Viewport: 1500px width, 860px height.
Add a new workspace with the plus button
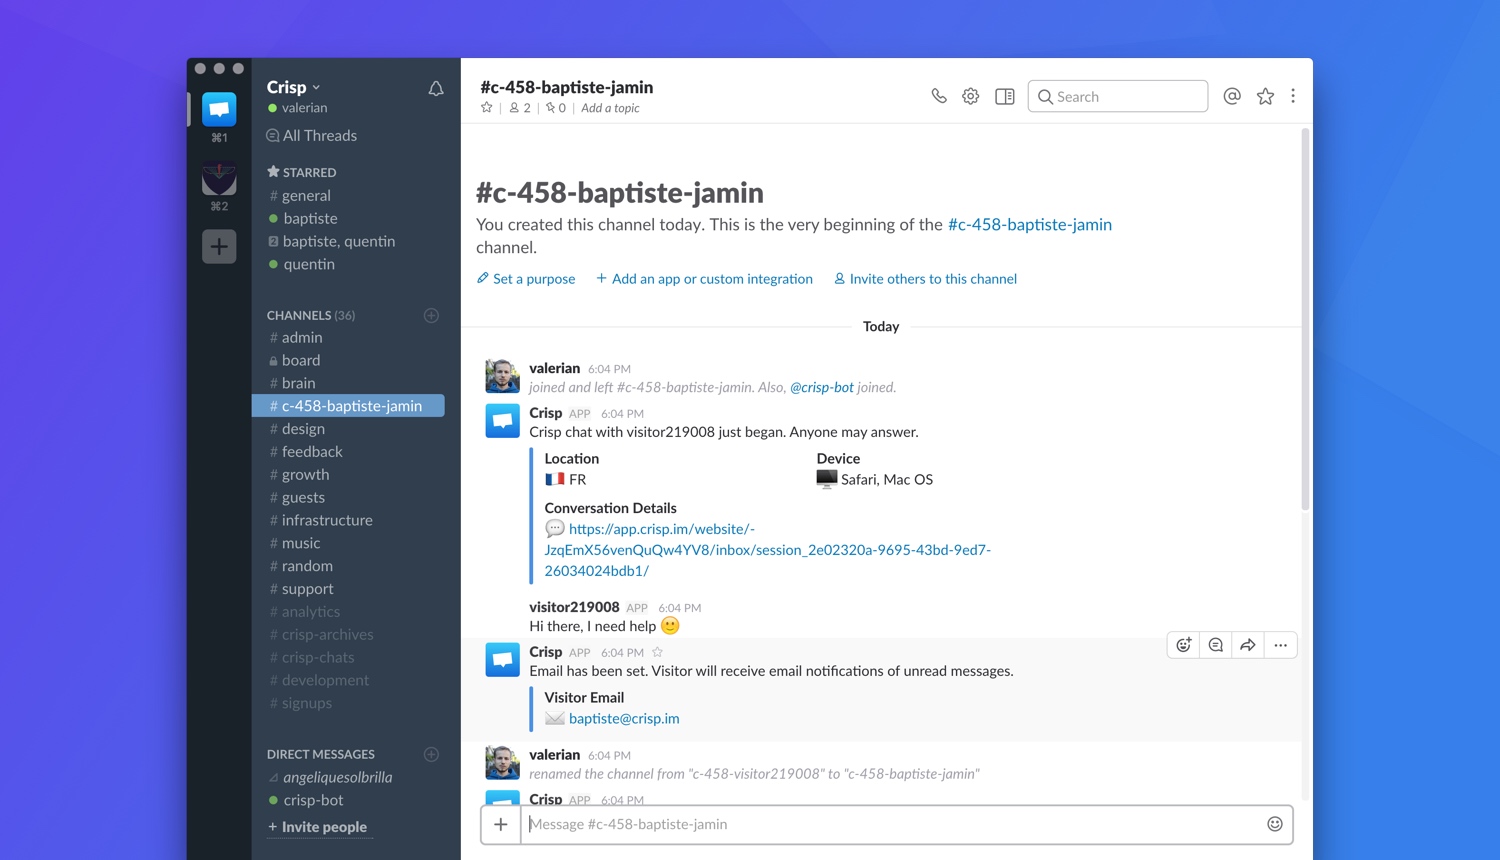point(219,246)
